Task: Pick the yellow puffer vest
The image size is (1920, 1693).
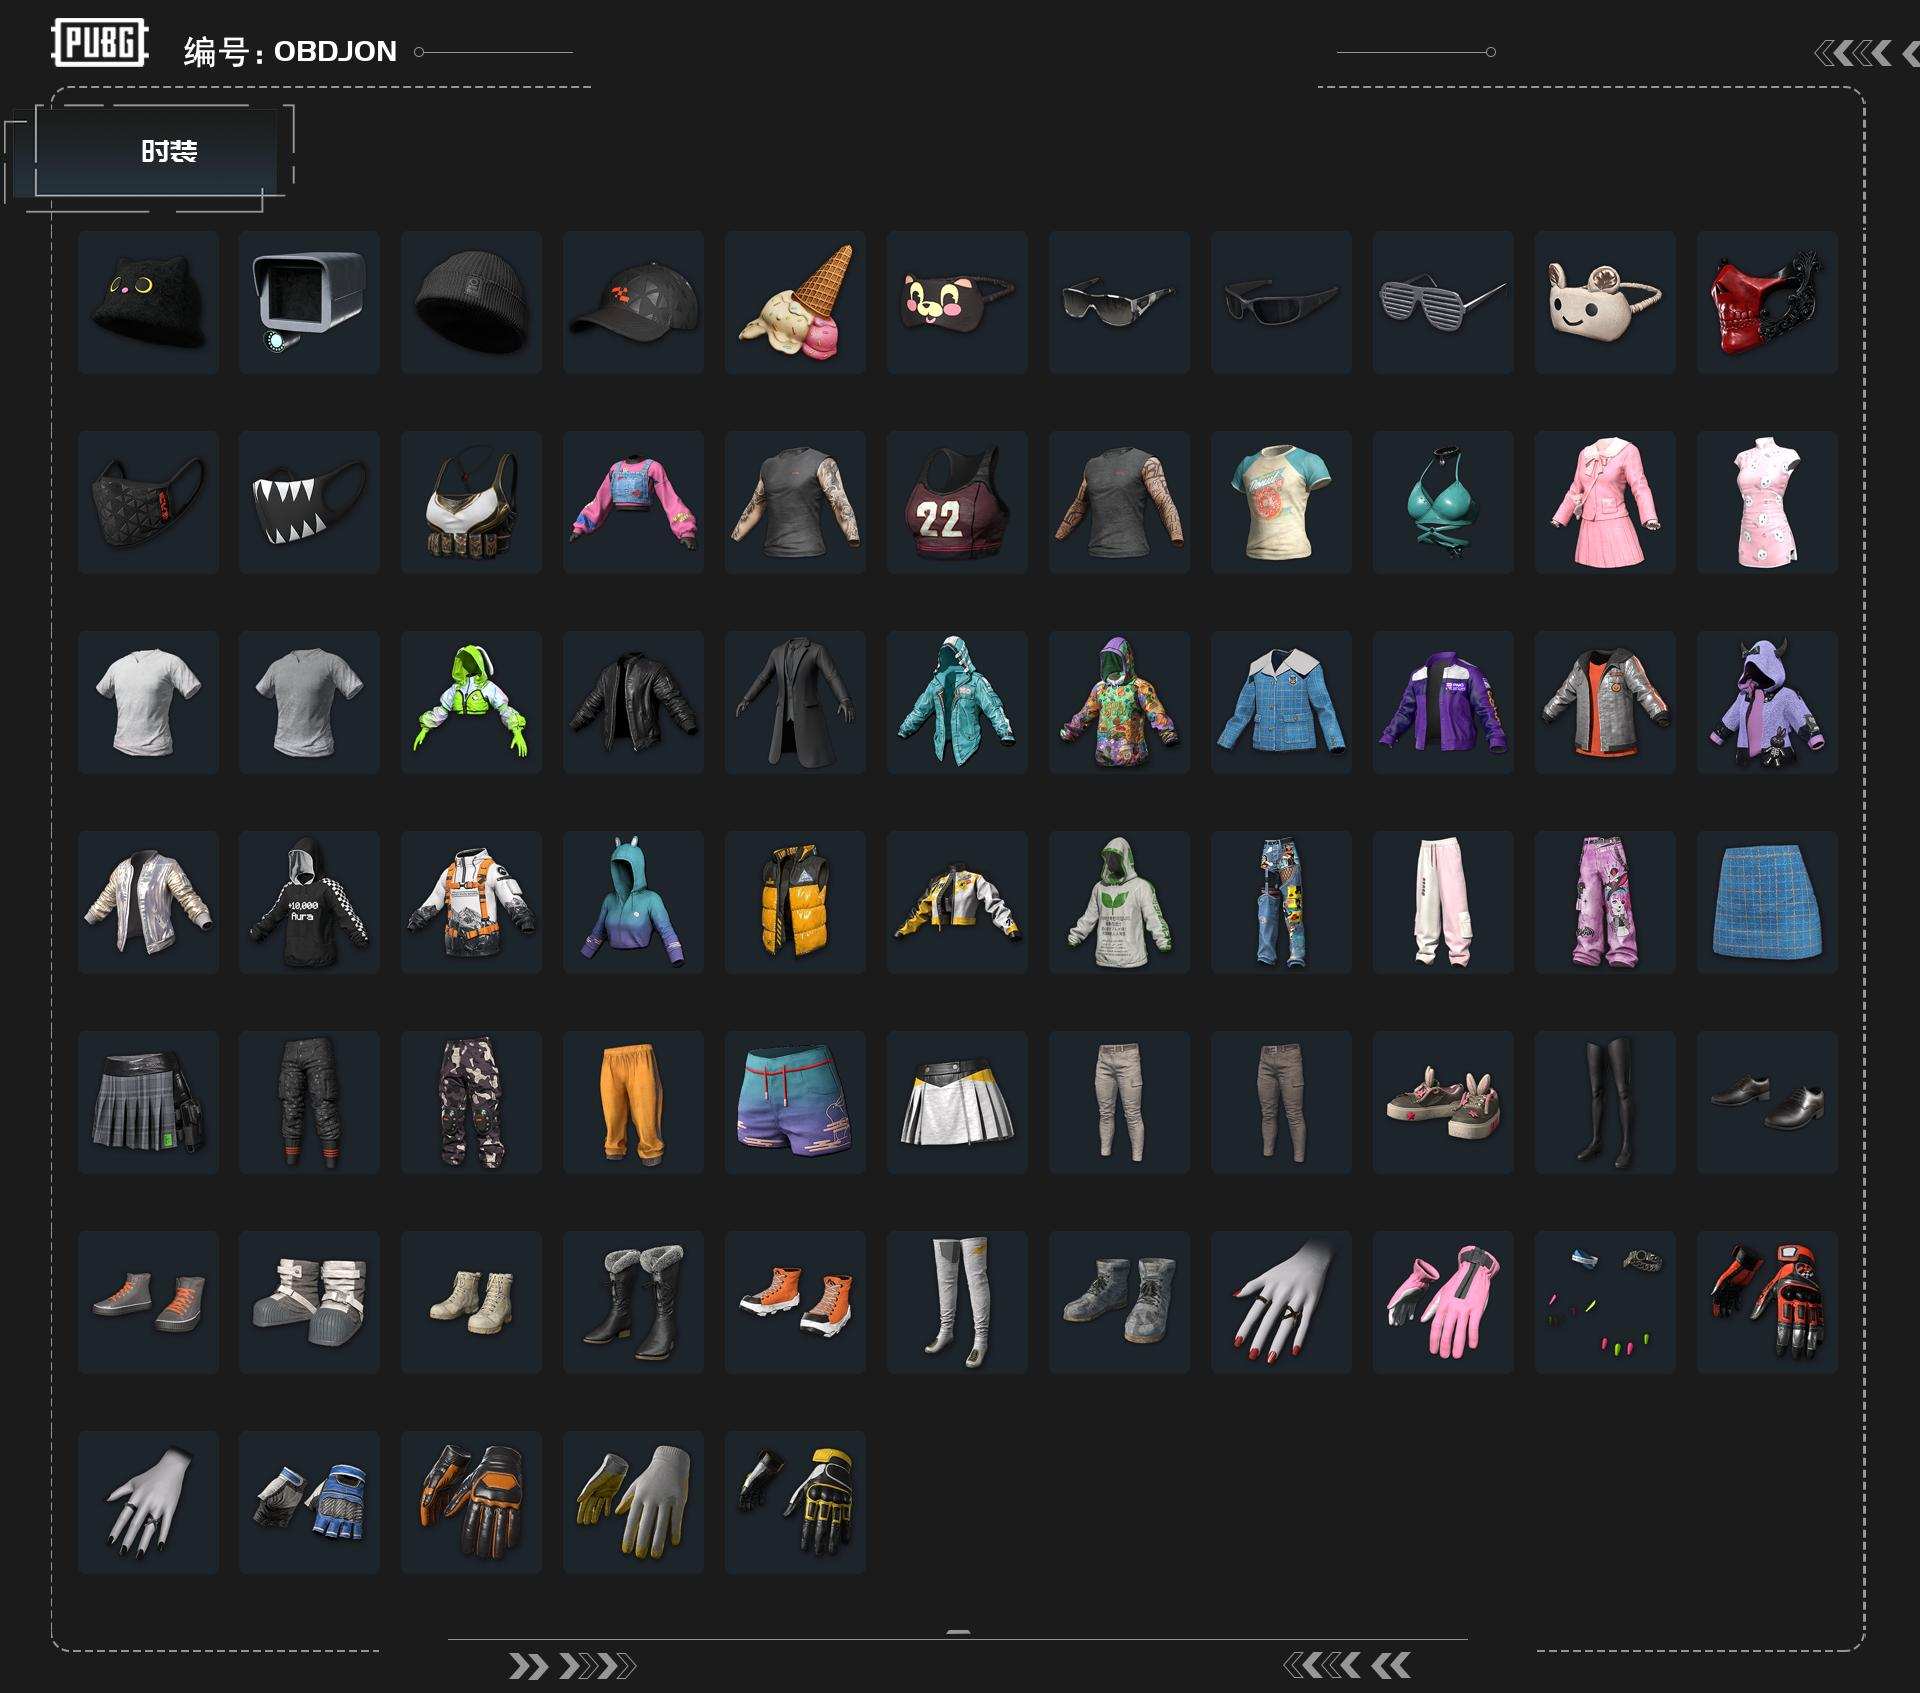Action: 795,901
